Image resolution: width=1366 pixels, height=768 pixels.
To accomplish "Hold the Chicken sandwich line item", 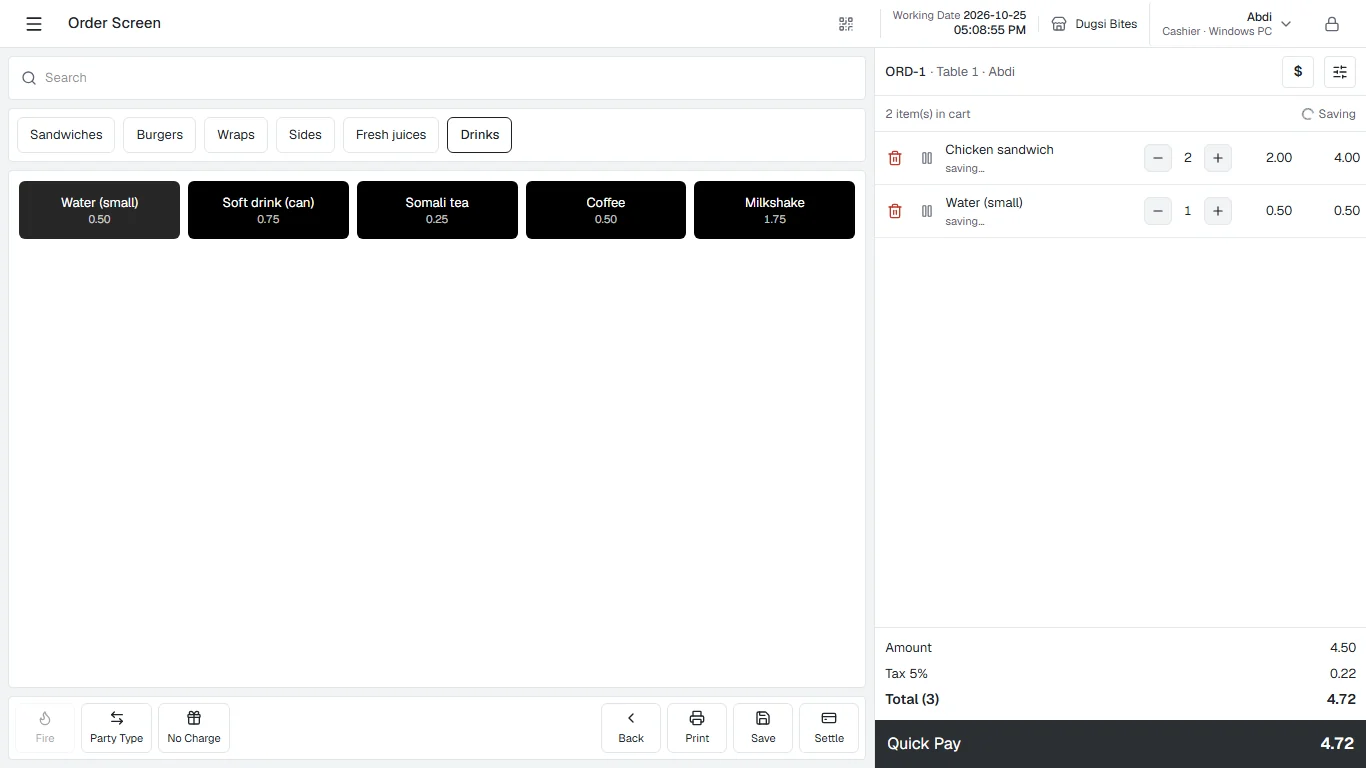I will 927,158.
